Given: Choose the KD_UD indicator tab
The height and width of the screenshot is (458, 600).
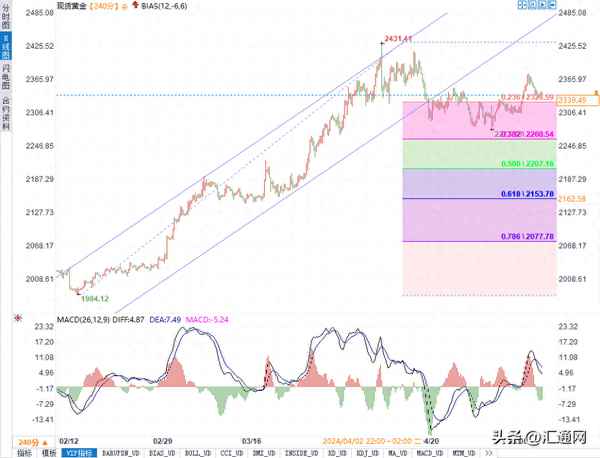Looking at the screenshot, I should [337, 453].
